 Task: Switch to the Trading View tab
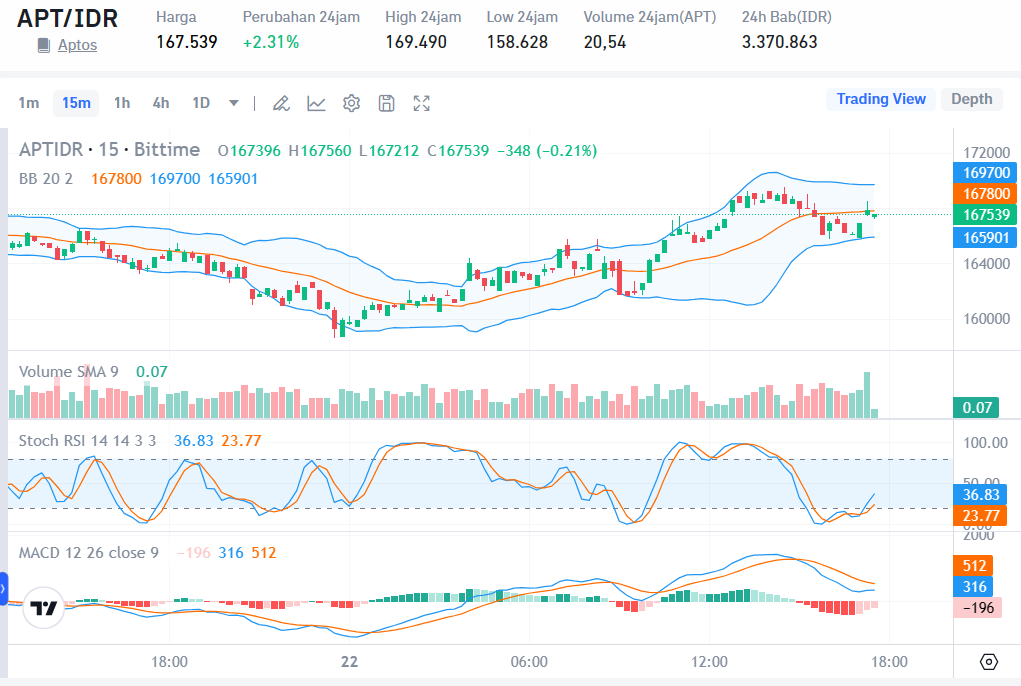pyautogui.click(x=881, y=99)
